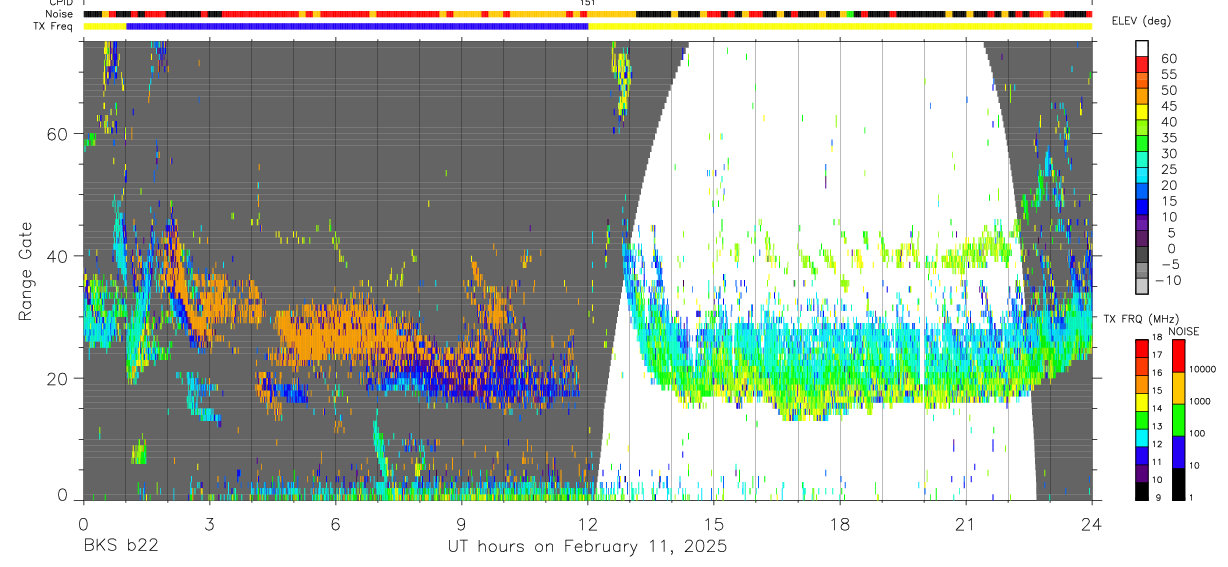The image size is (1228, 567).
Task: Click the "35" value on the ELEV colorbar
Action: click(1169, 138)
